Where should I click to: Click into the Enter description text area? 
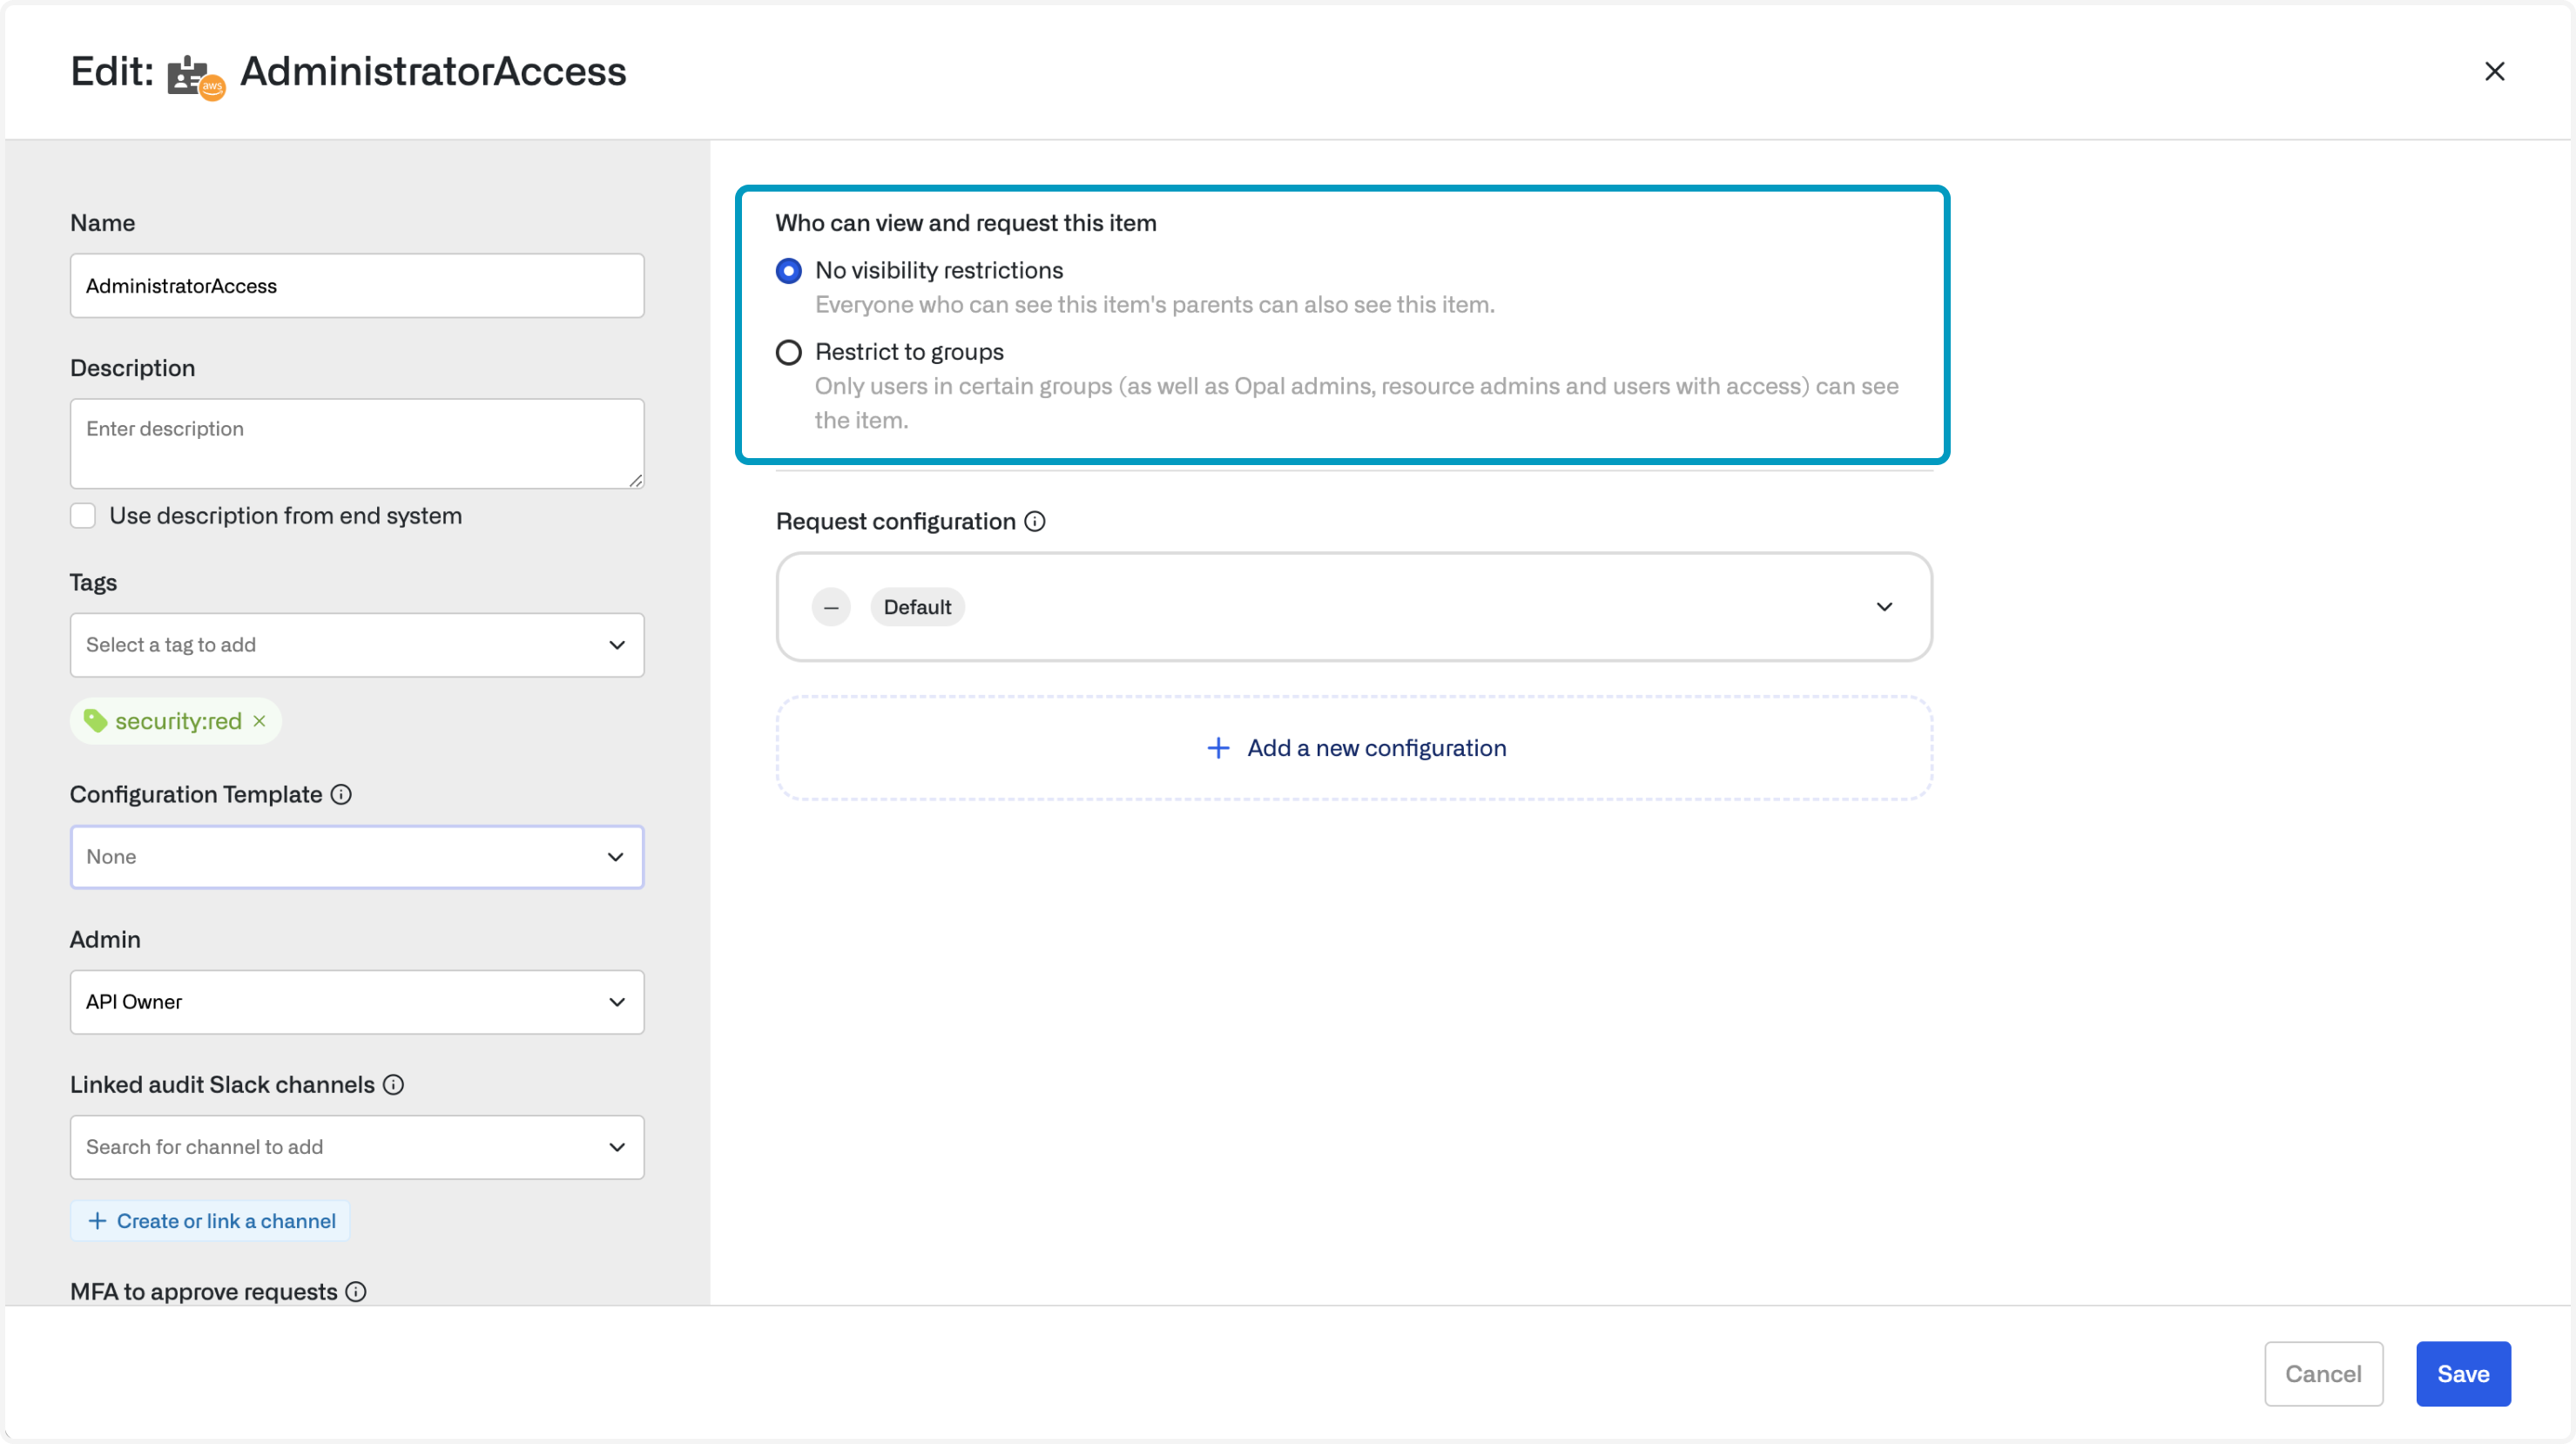pyautogui.click(x=357, y=444)
